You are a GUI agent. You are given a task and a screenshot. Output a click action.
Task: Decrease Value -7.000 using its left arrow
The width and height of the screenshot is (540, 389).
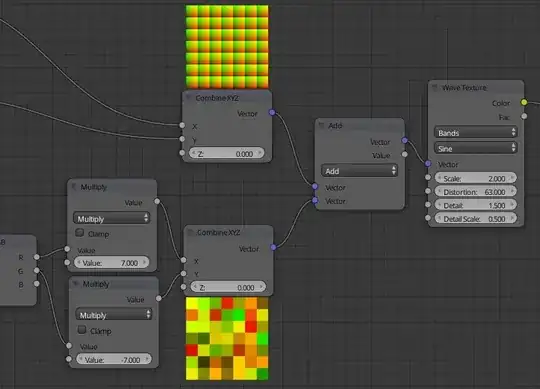click(81, 359)
